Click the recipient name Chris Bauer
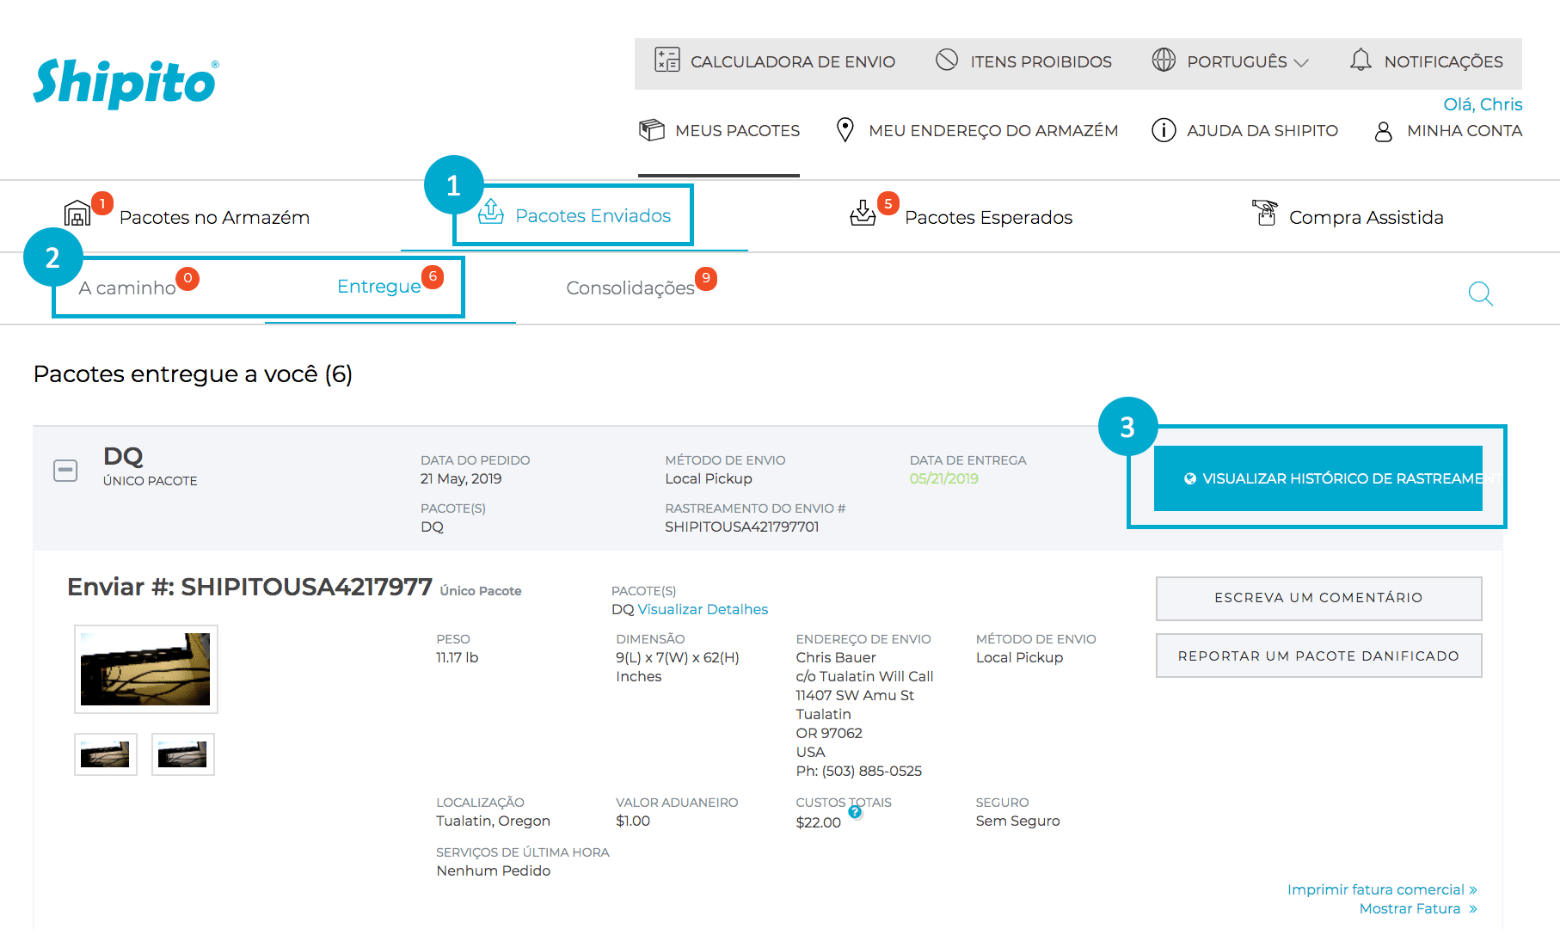This screenshot has height=950, width=1560. point(836,658)
